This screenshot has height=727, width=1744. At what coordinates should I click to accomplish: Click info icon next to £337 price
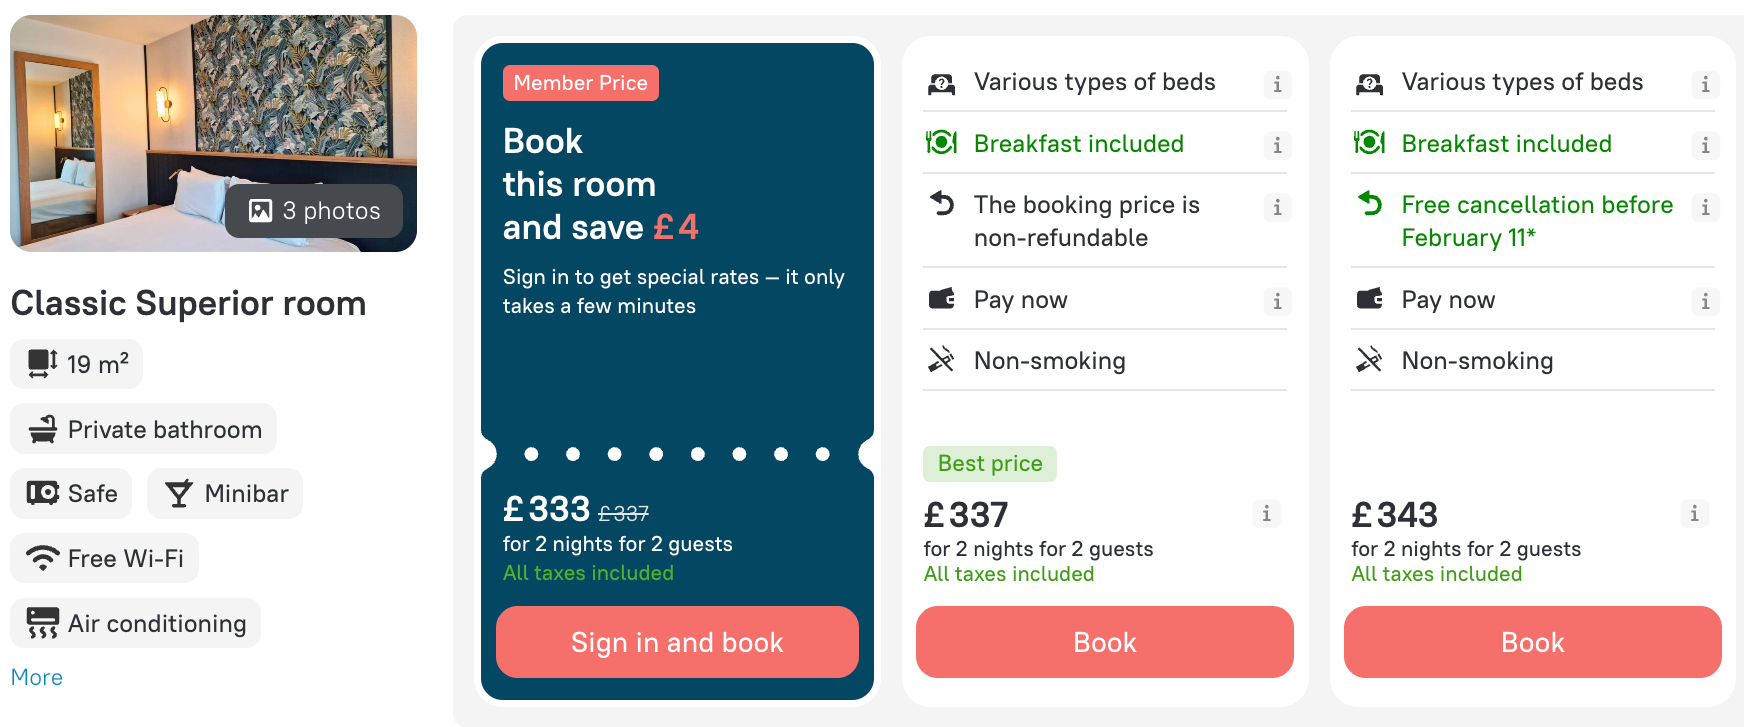(1266, 514)
